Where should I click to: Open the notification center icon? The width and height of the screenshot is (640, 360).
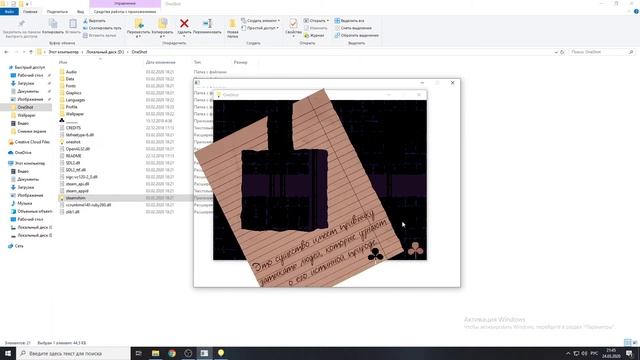point(629,353)
